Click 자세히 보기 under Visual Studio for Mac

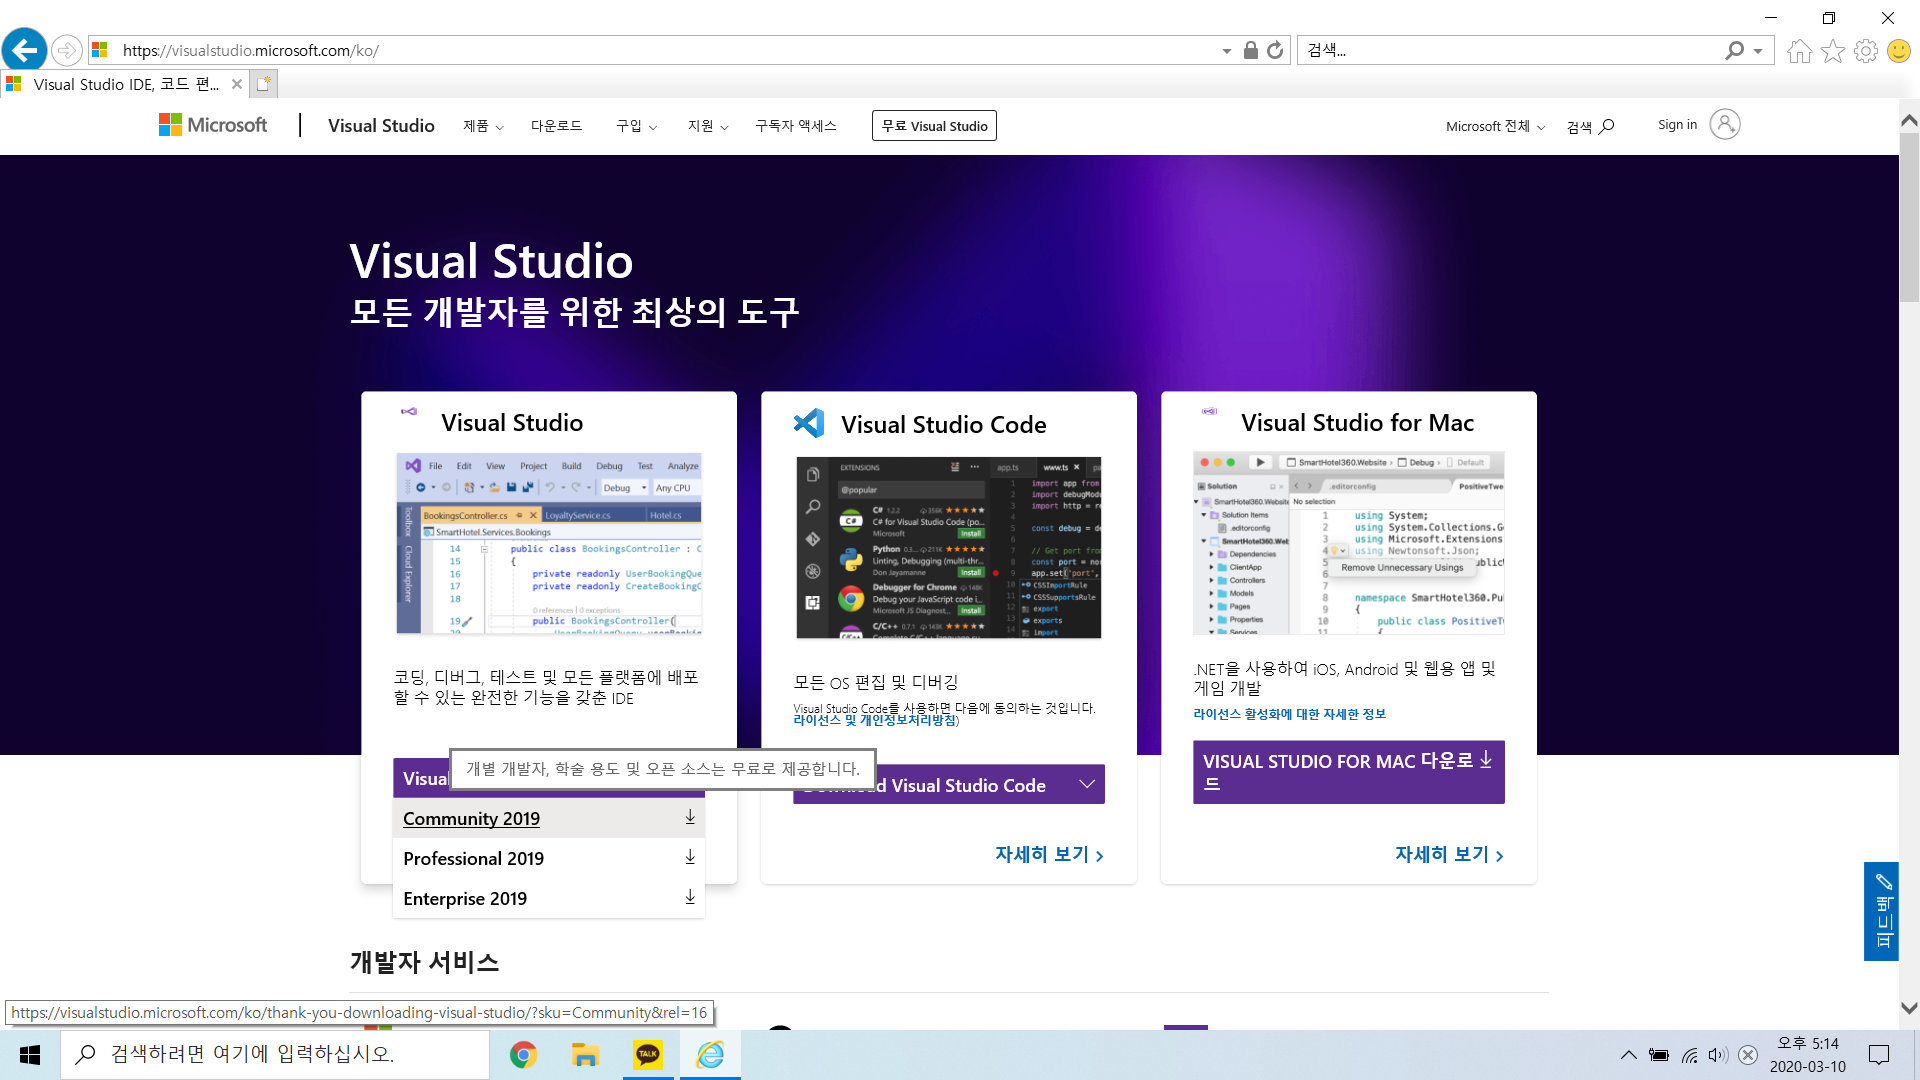pyautogui.click(x=1449, y=855)
